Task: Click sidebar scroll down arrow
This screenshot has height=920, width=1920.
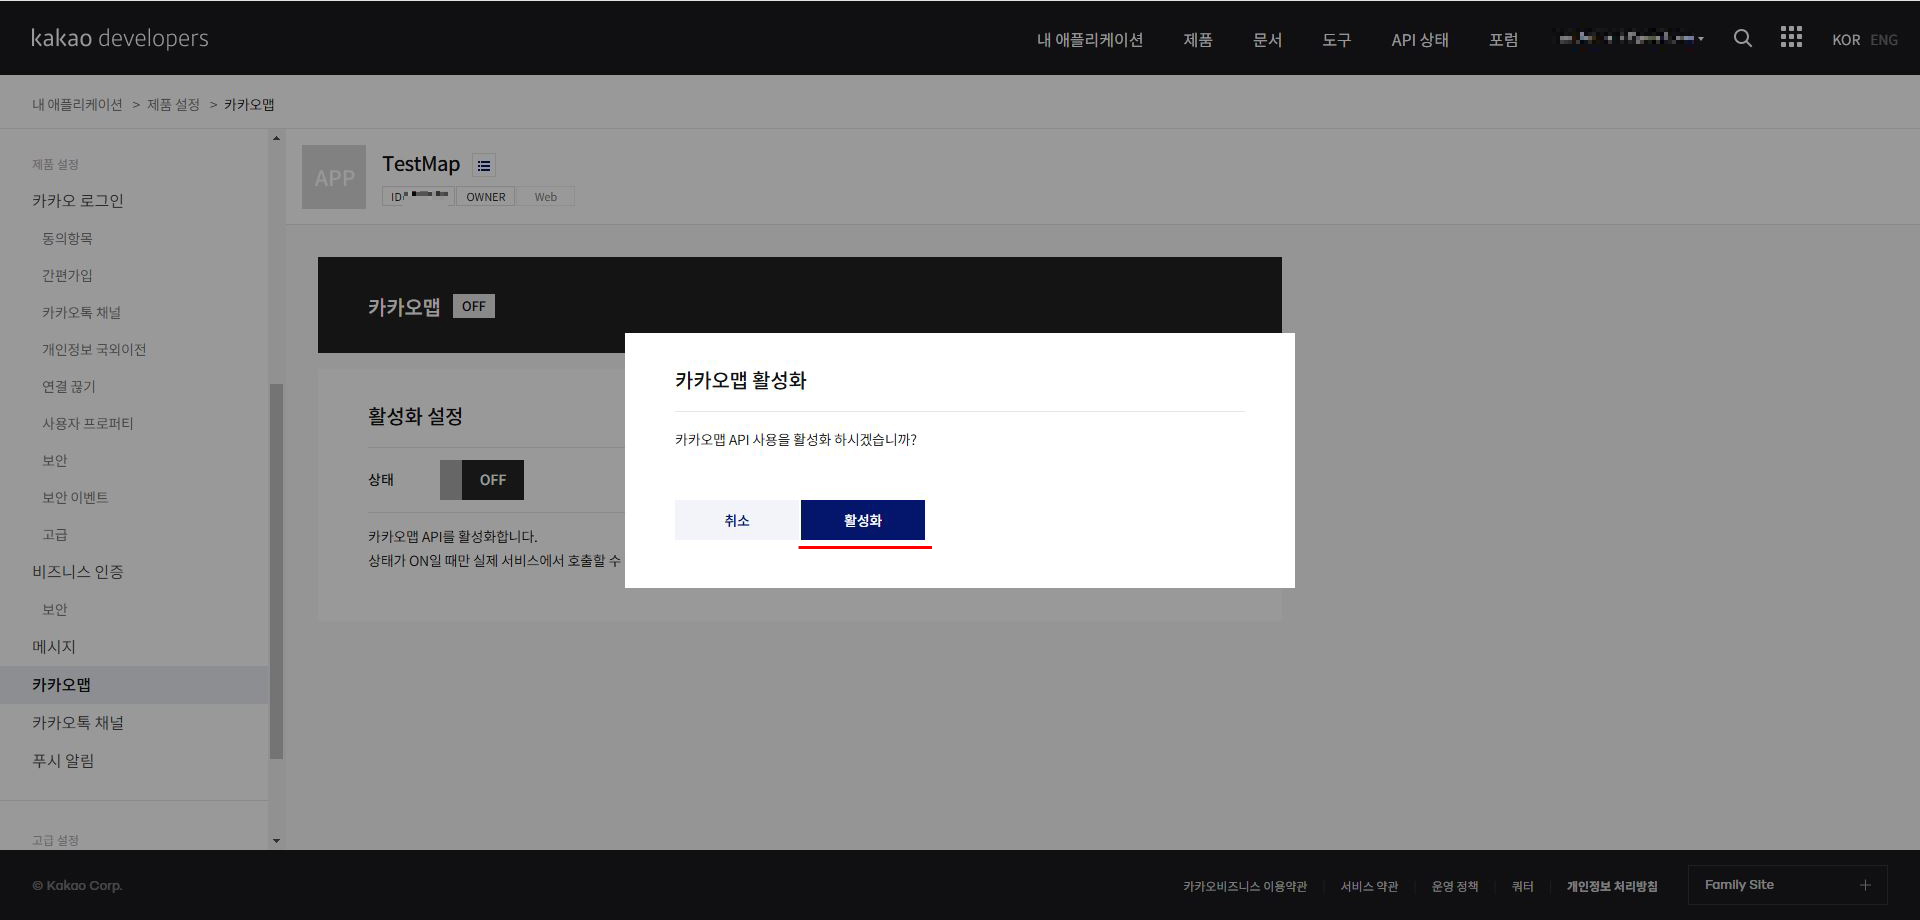Action: point(276,841)
